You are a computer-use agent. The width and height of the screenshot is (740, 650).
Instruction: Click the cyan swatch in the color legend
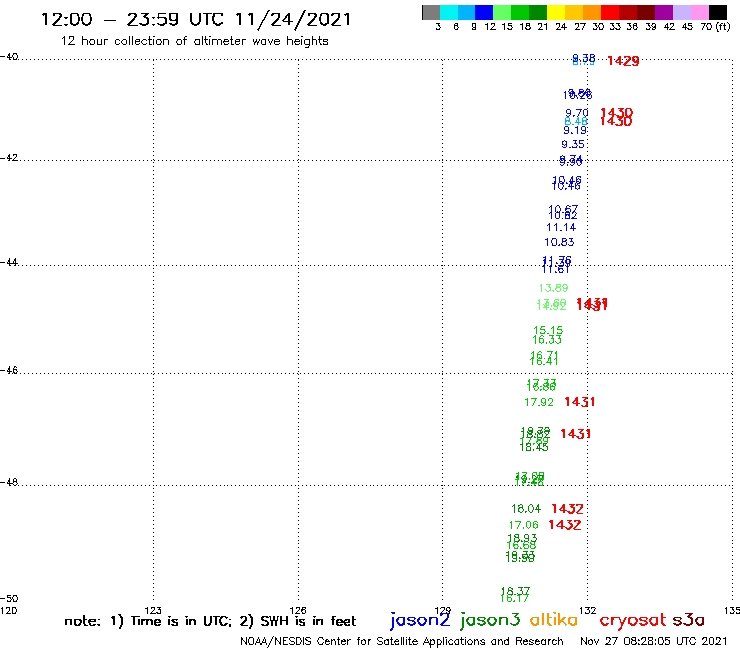pos(449,12)
